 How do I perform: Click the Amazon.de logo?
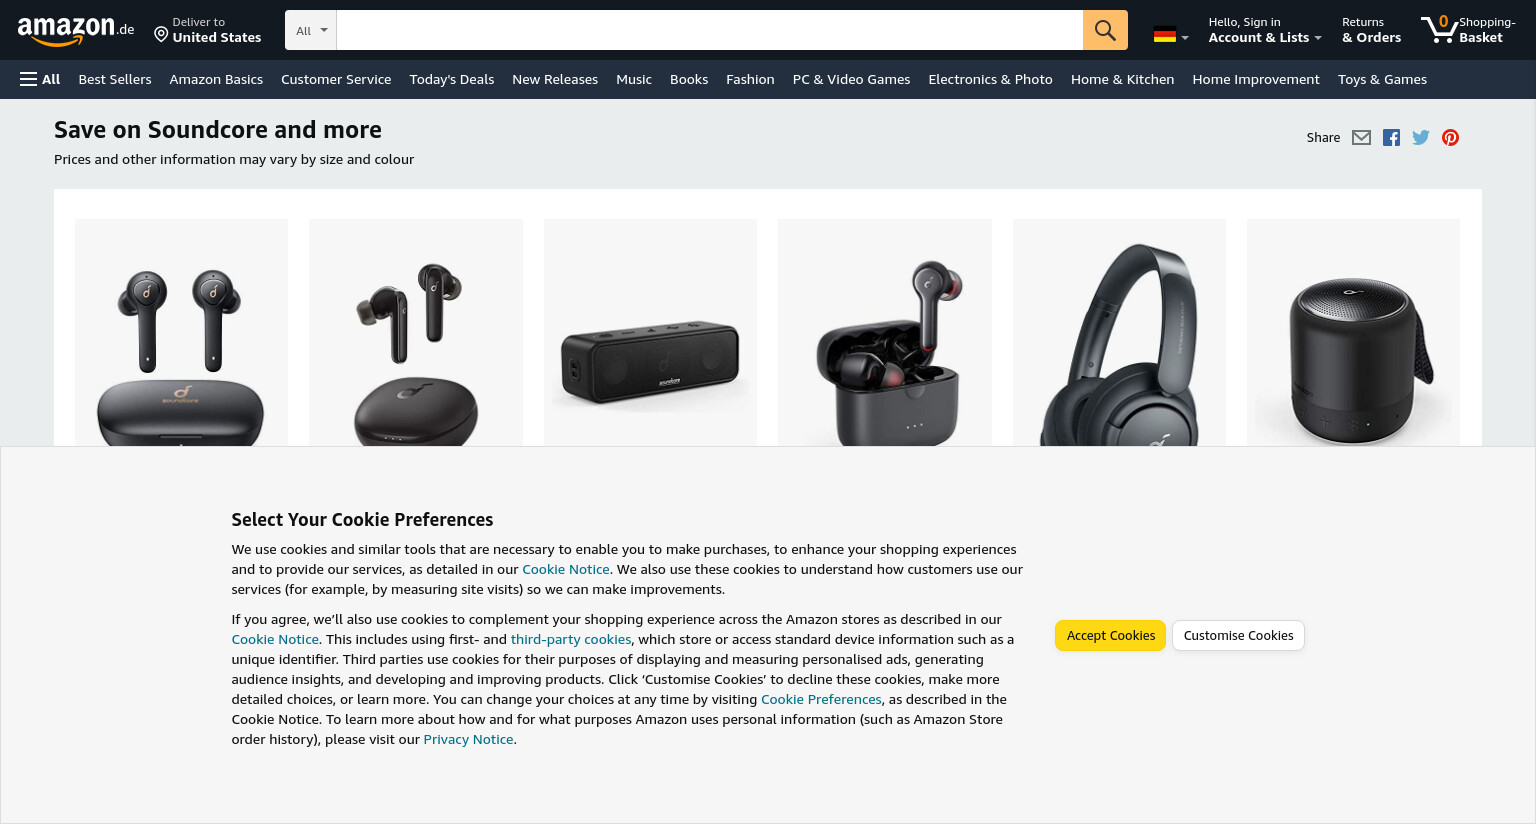76,31
